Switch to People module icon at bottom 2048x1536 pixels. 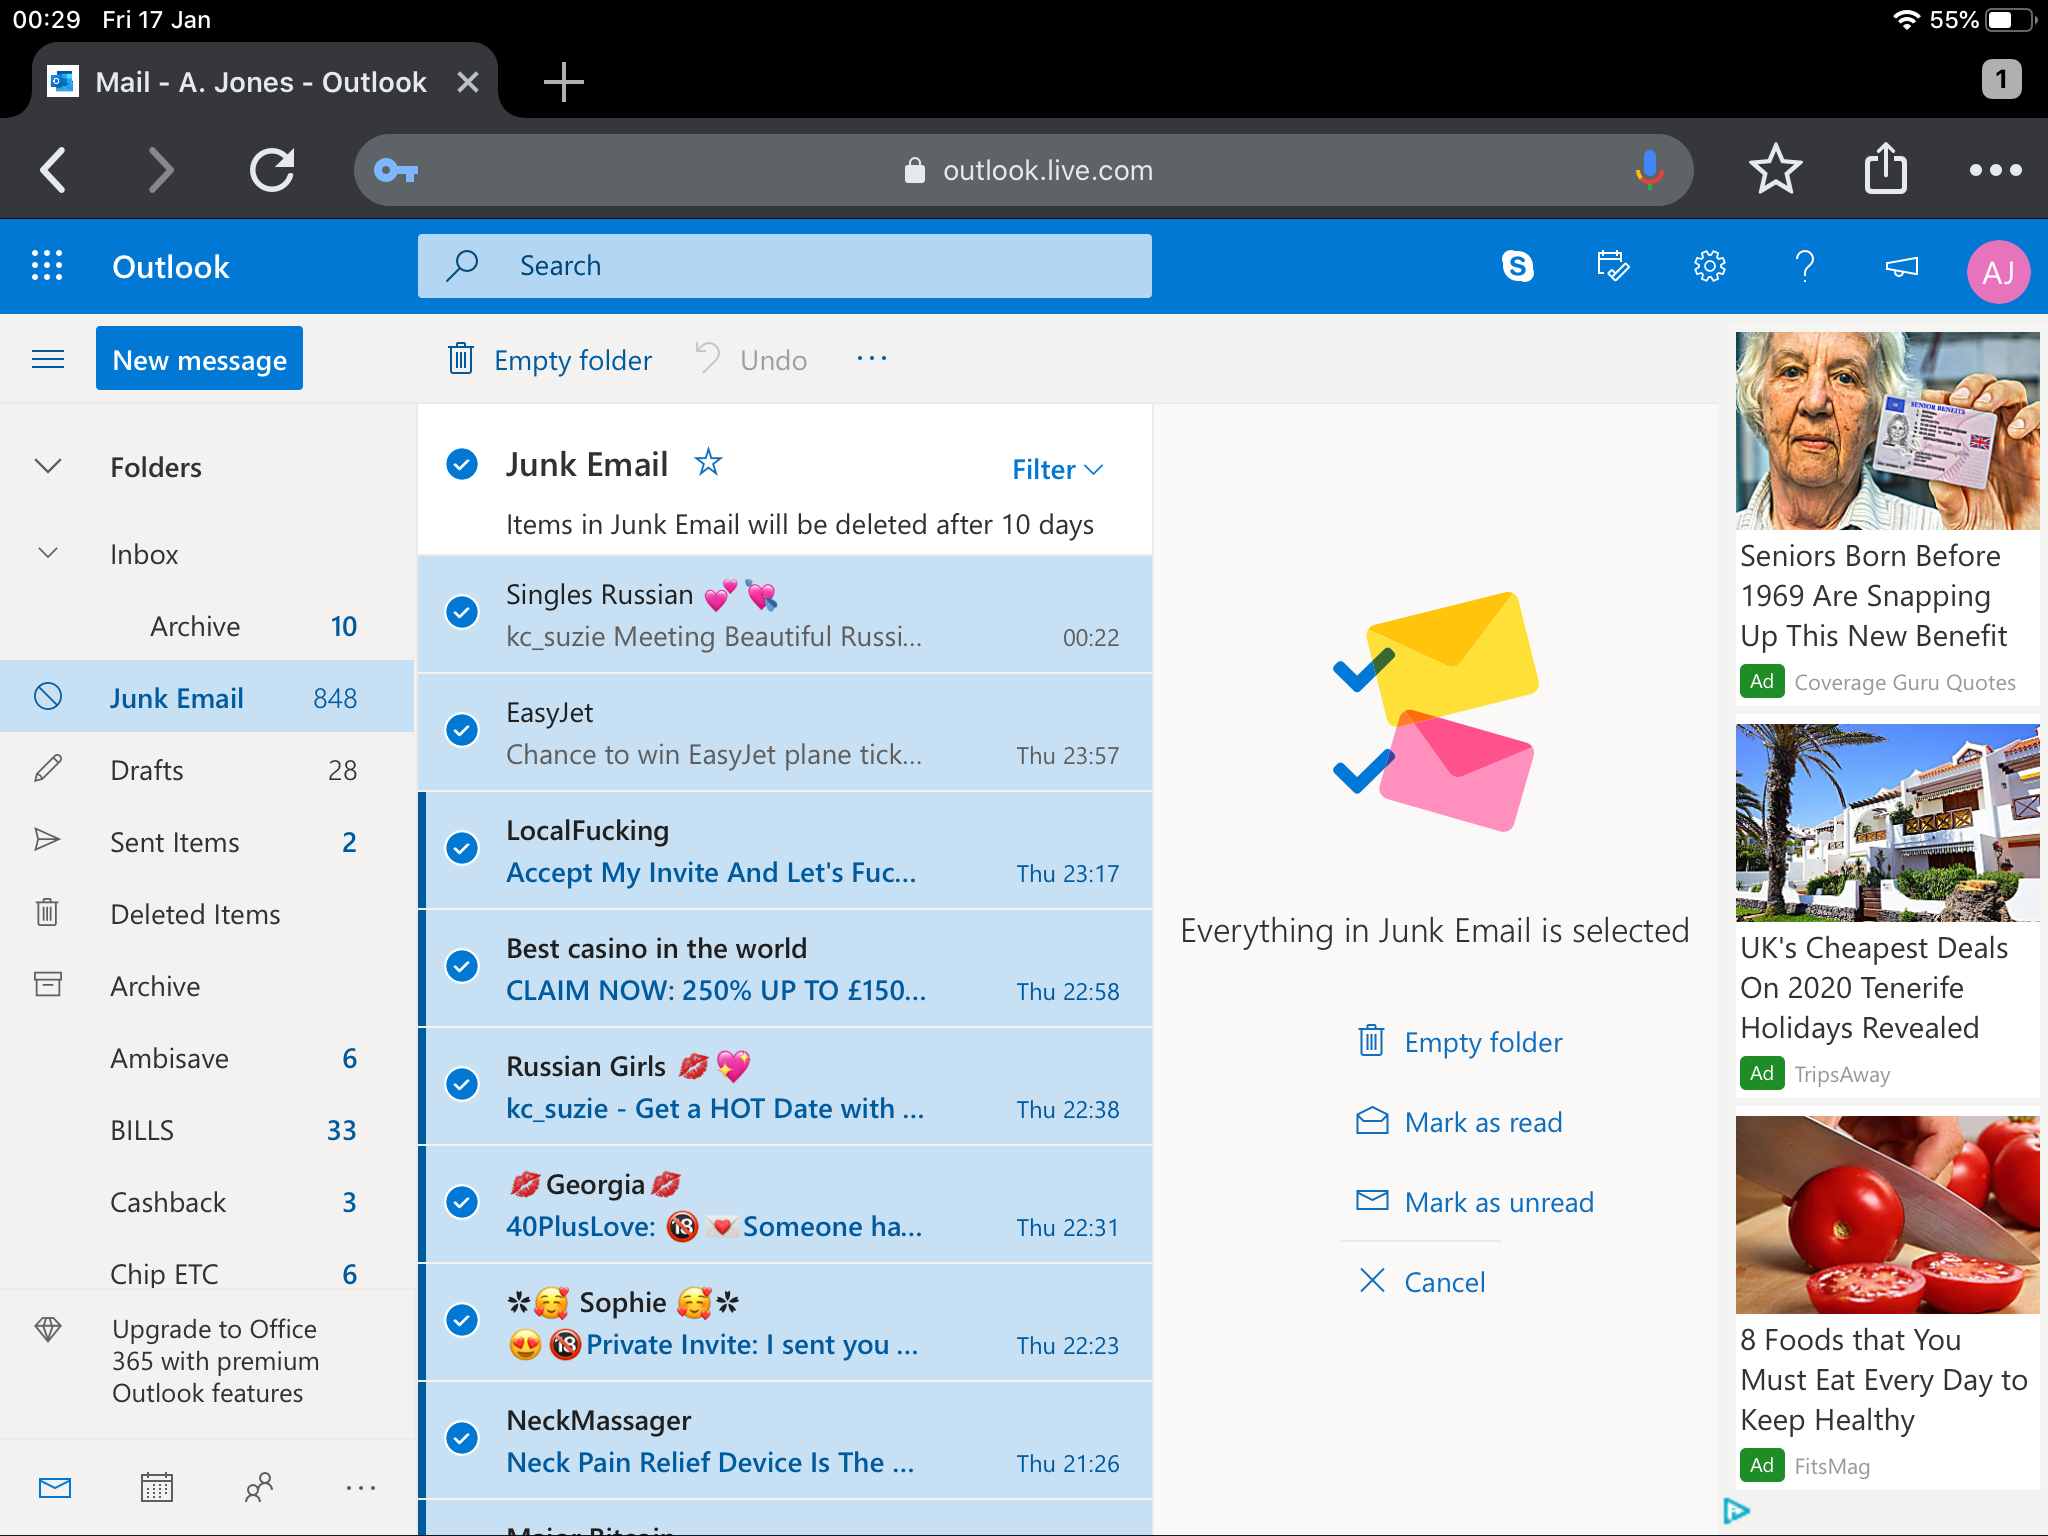tap(259, 1488)
